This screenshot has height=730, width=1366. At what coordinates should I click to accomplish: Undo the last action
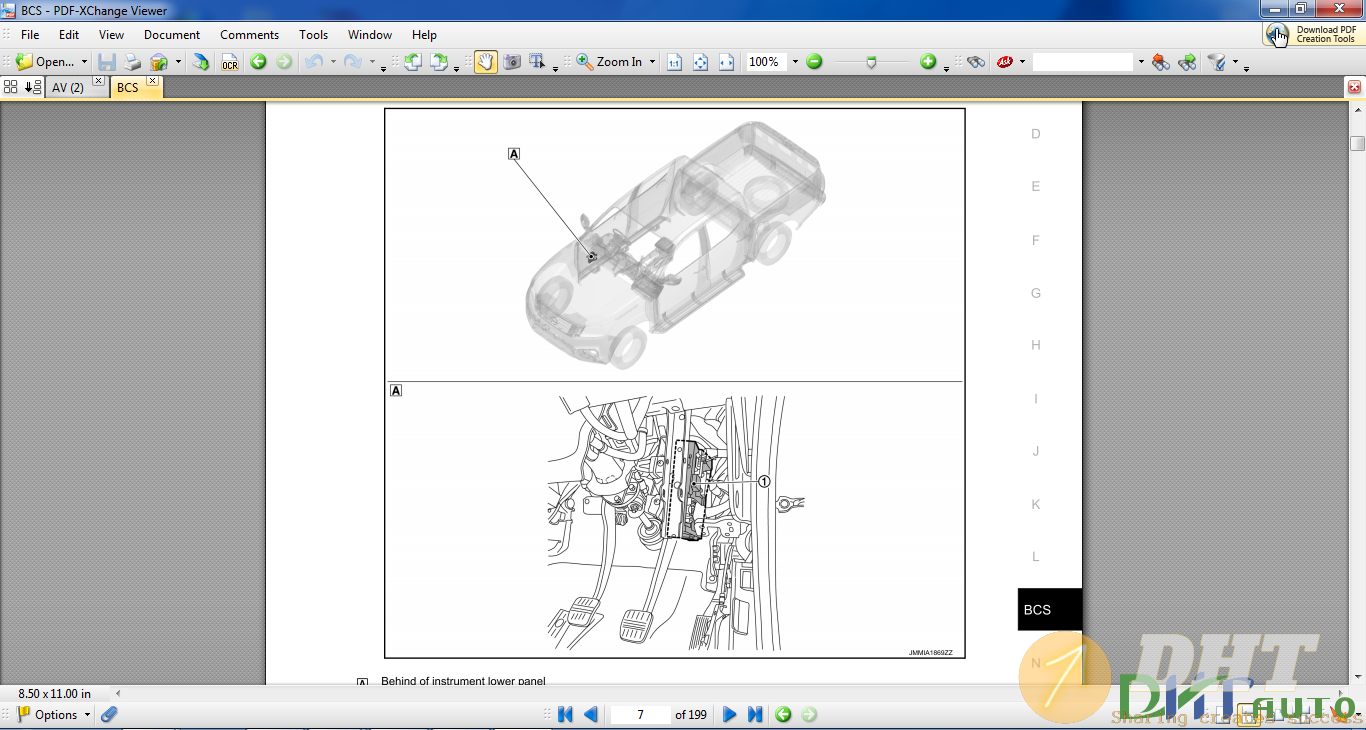[313, 62]
